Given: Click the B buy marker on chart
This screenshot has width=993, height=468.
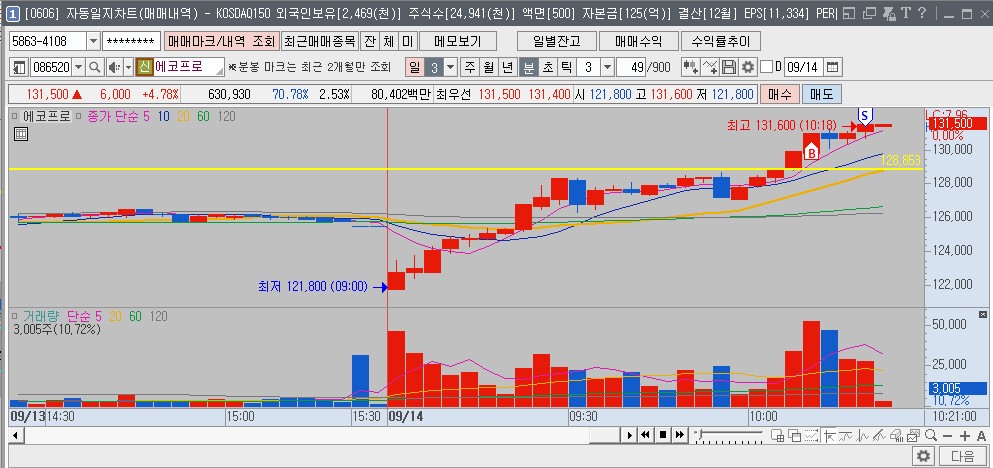Looking at the screenshot, I should point(811,152).
